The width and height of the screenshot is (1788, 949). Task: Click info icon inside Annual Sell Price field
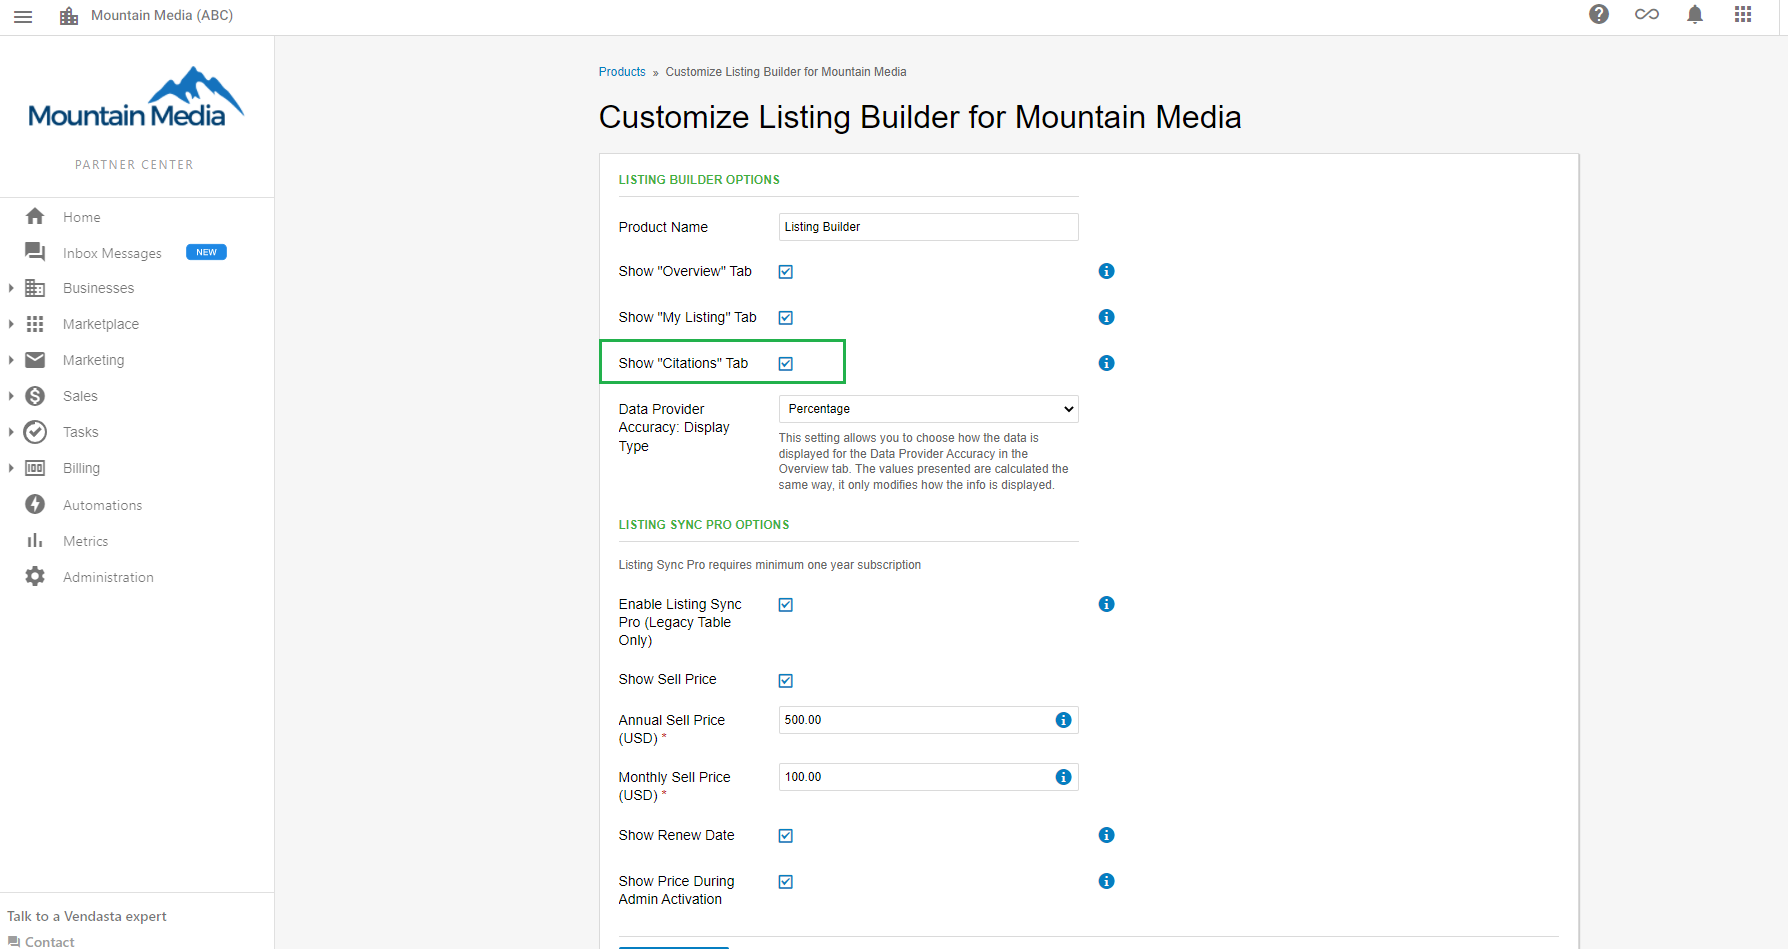point(1063,720)
